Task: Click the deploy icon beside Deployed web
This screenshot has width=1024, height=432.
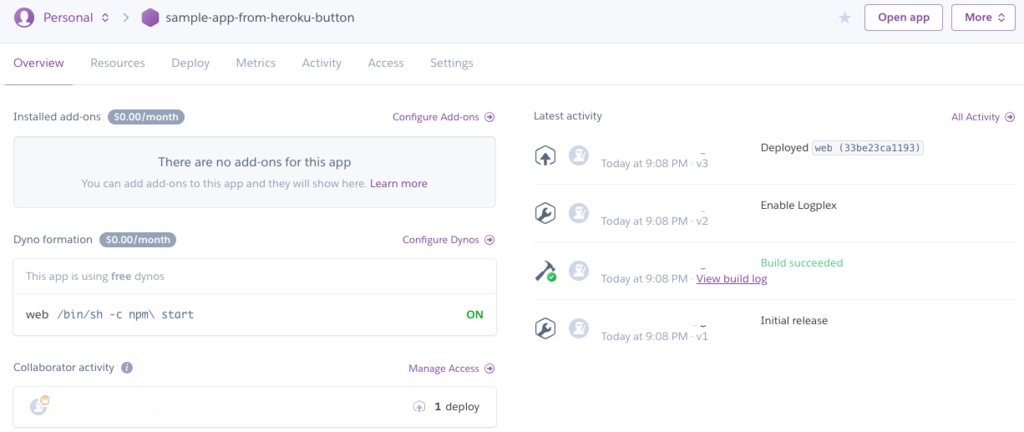Action: tap(545, 156)
